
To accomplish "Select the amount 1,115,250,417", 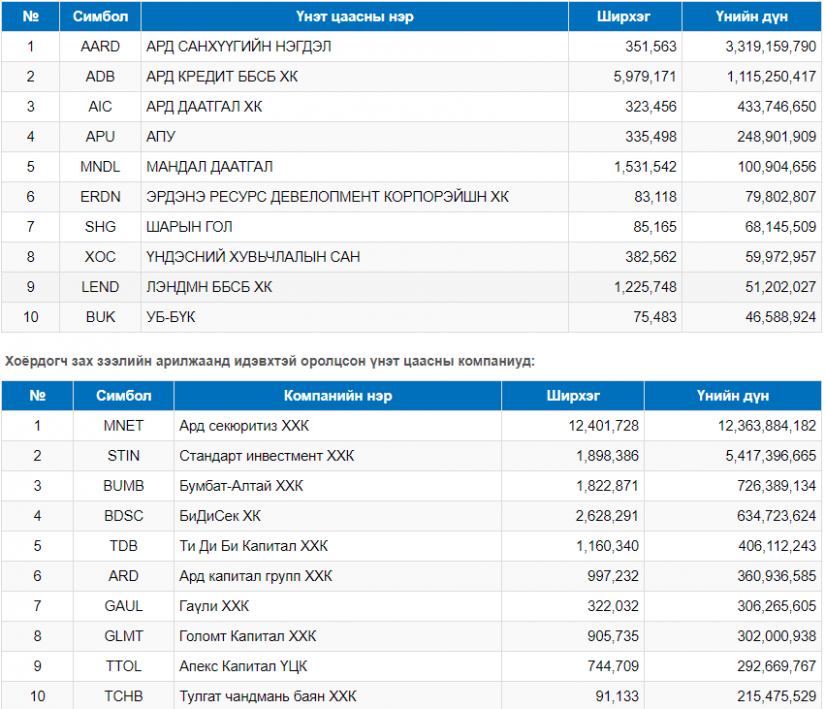I will click(771, 76).
